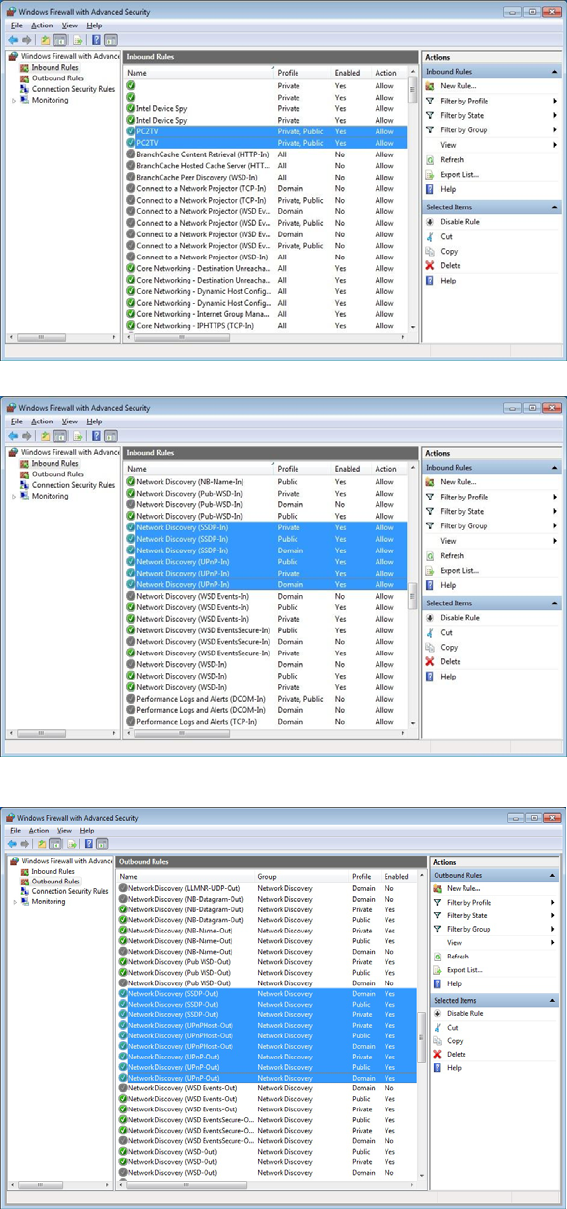Click Refresh icon in top window's Actions pane
Screen dimensions: 567x1209
coord(430,159)
